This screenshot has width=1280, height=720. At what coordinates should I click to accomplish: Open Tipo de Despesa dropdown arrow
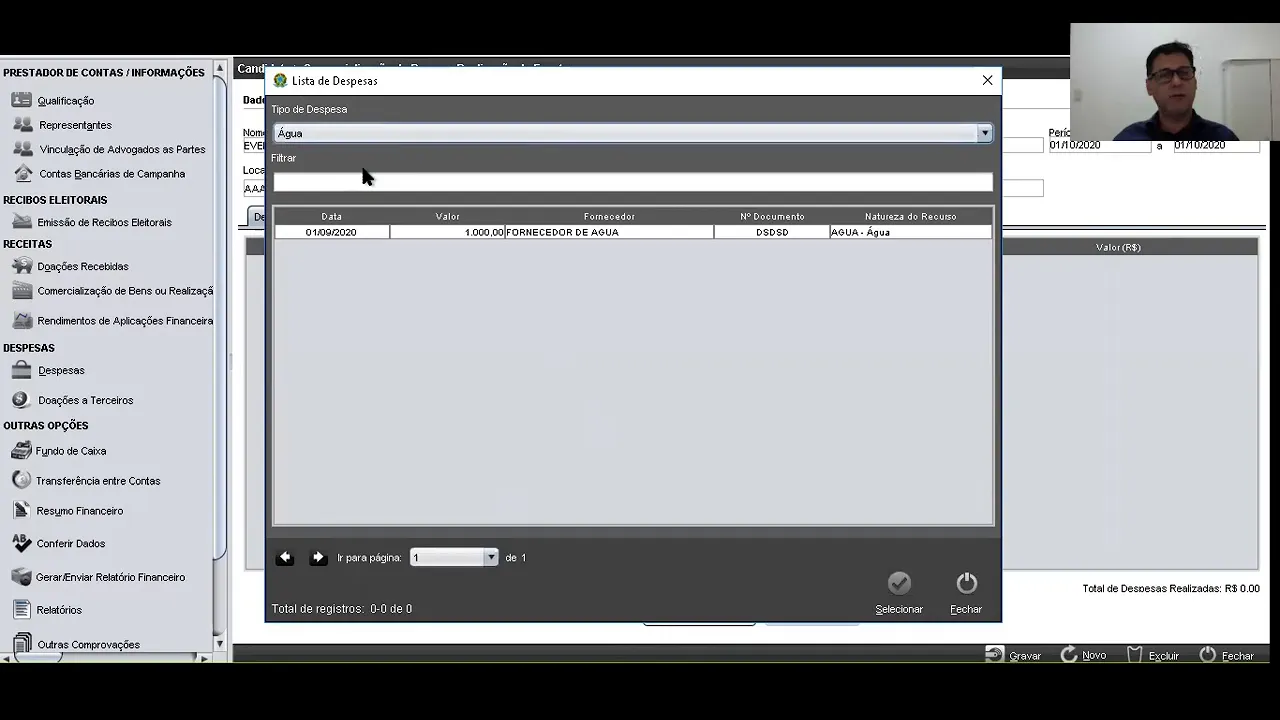click(984, 133)
